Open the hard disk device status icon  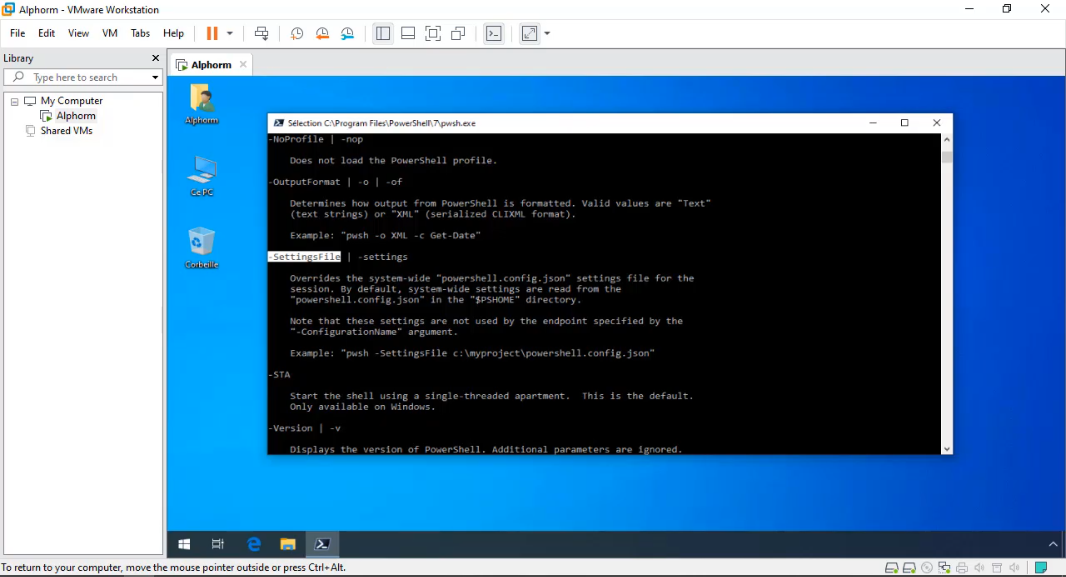tap(891, 567)
